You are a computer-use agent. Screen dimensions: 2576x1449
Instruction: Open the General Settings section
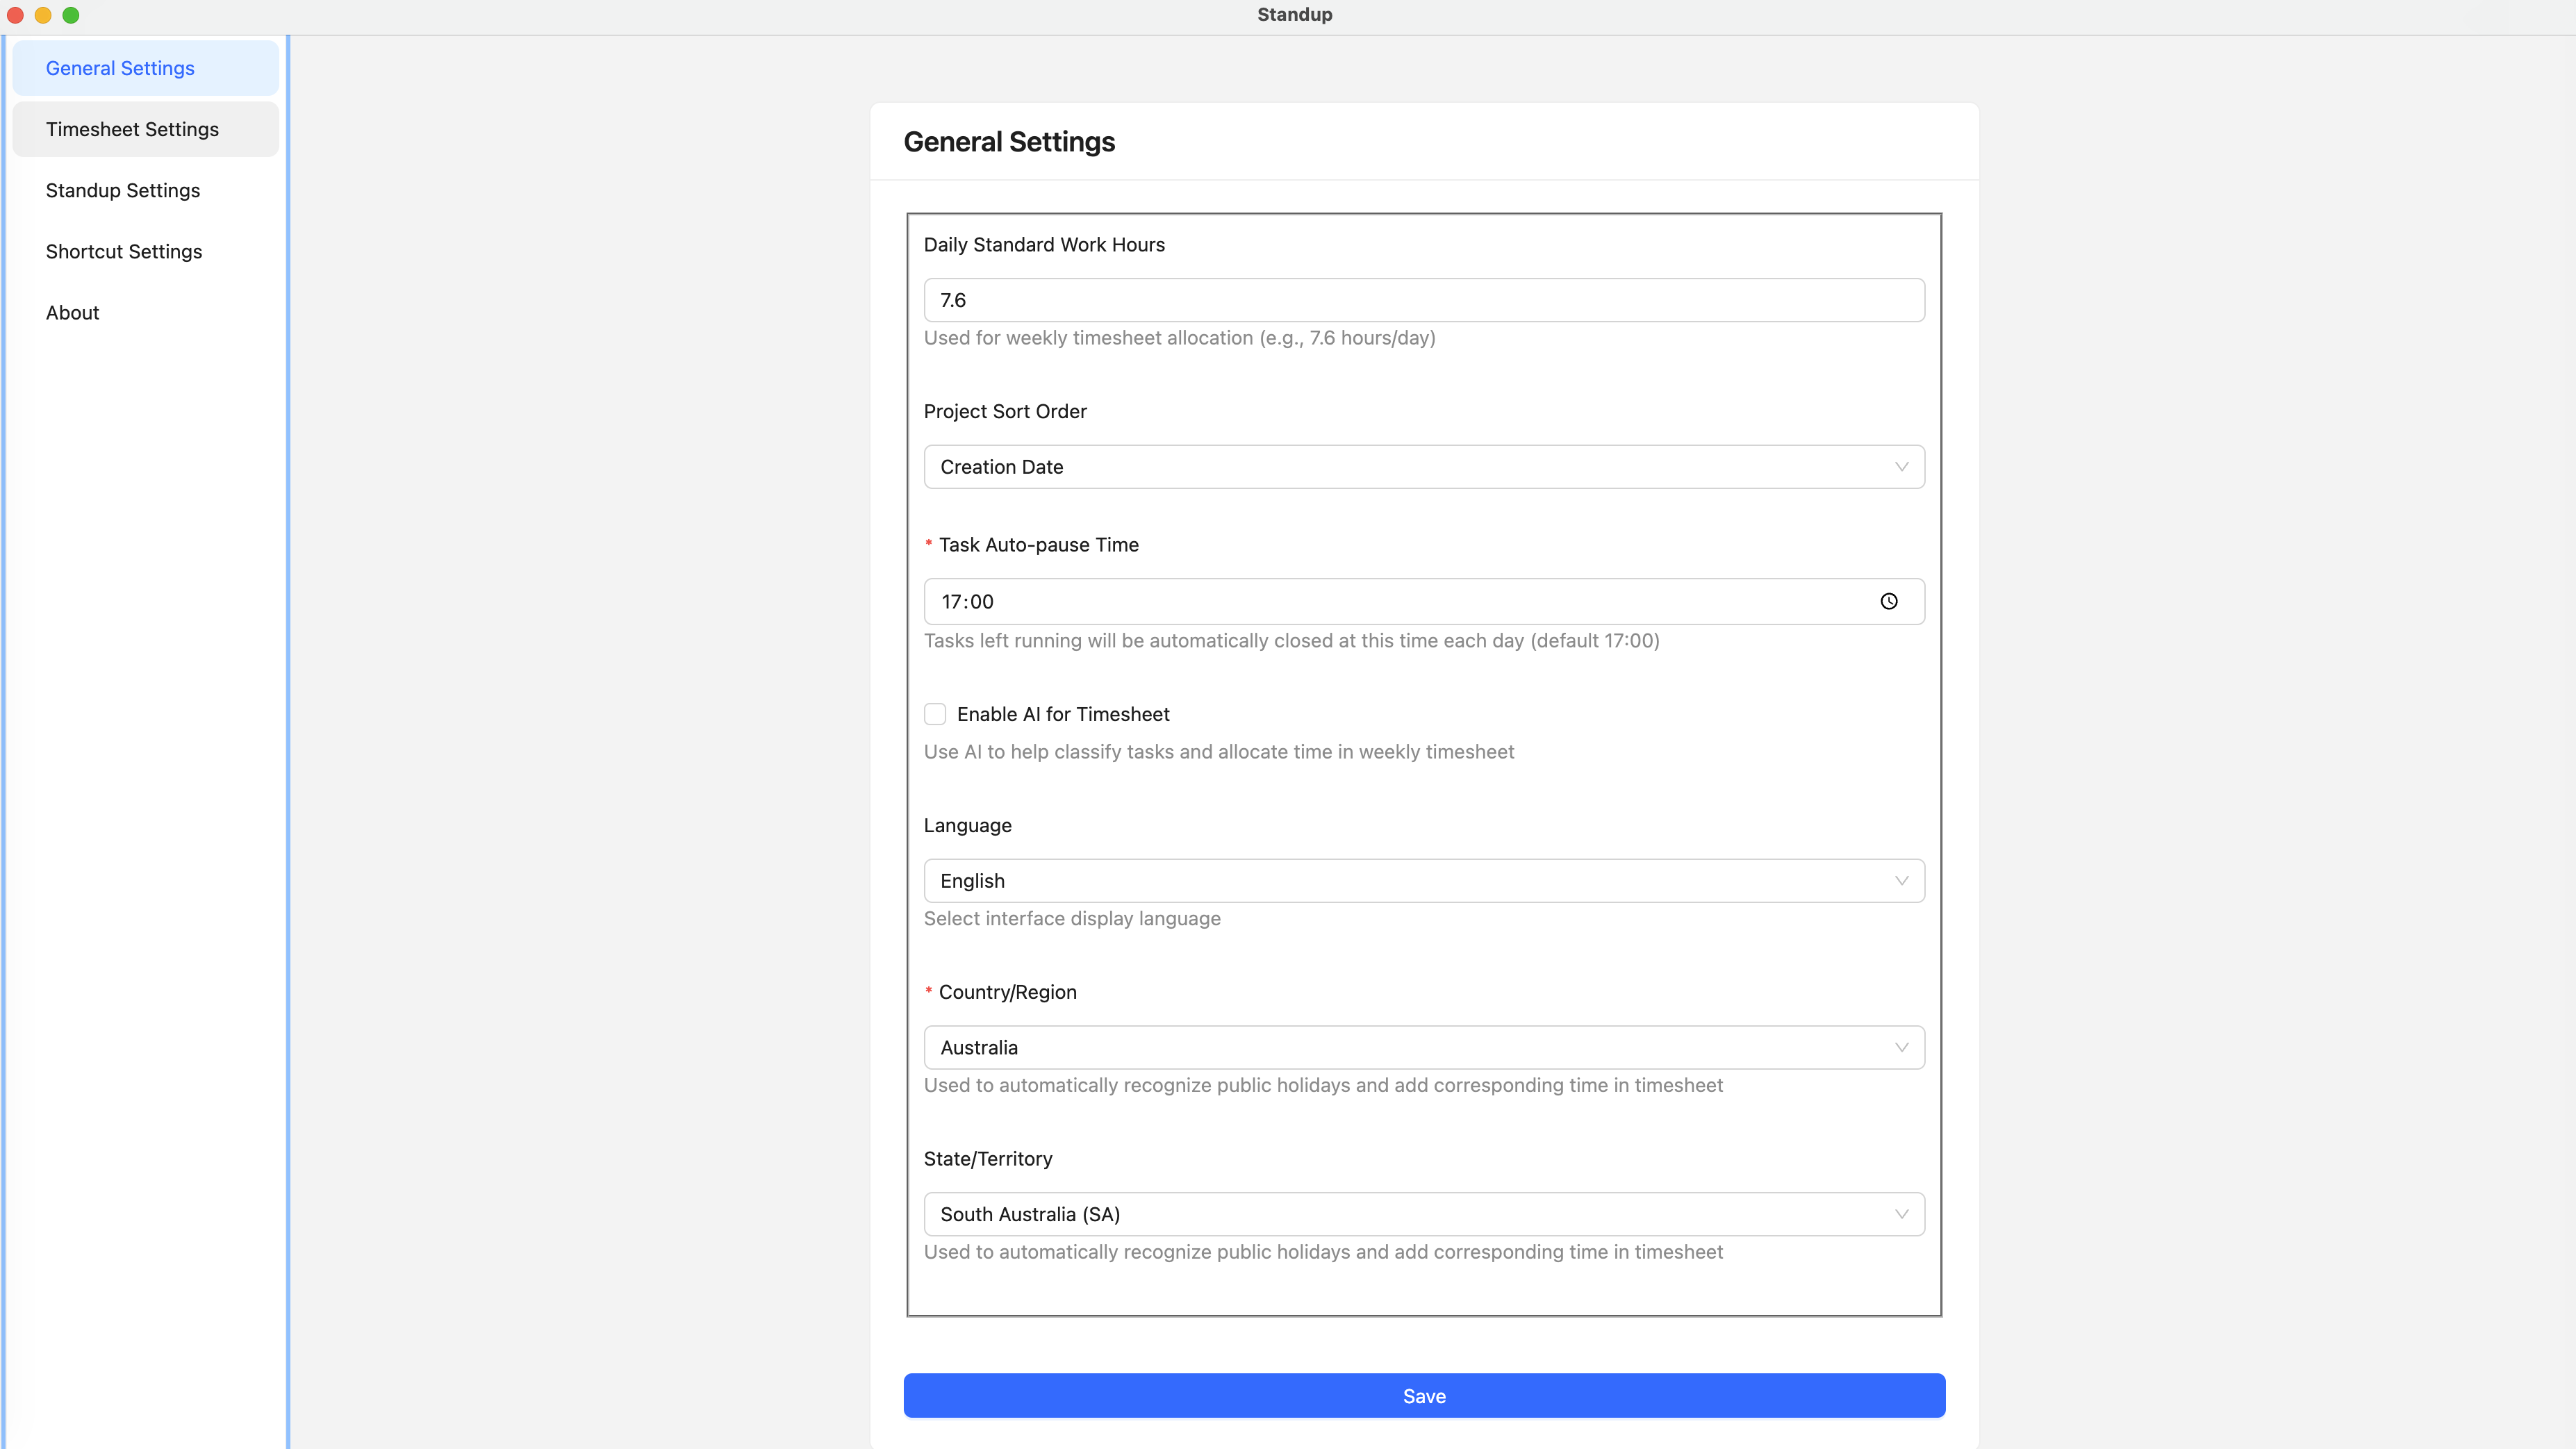click(x=120, y=68)
